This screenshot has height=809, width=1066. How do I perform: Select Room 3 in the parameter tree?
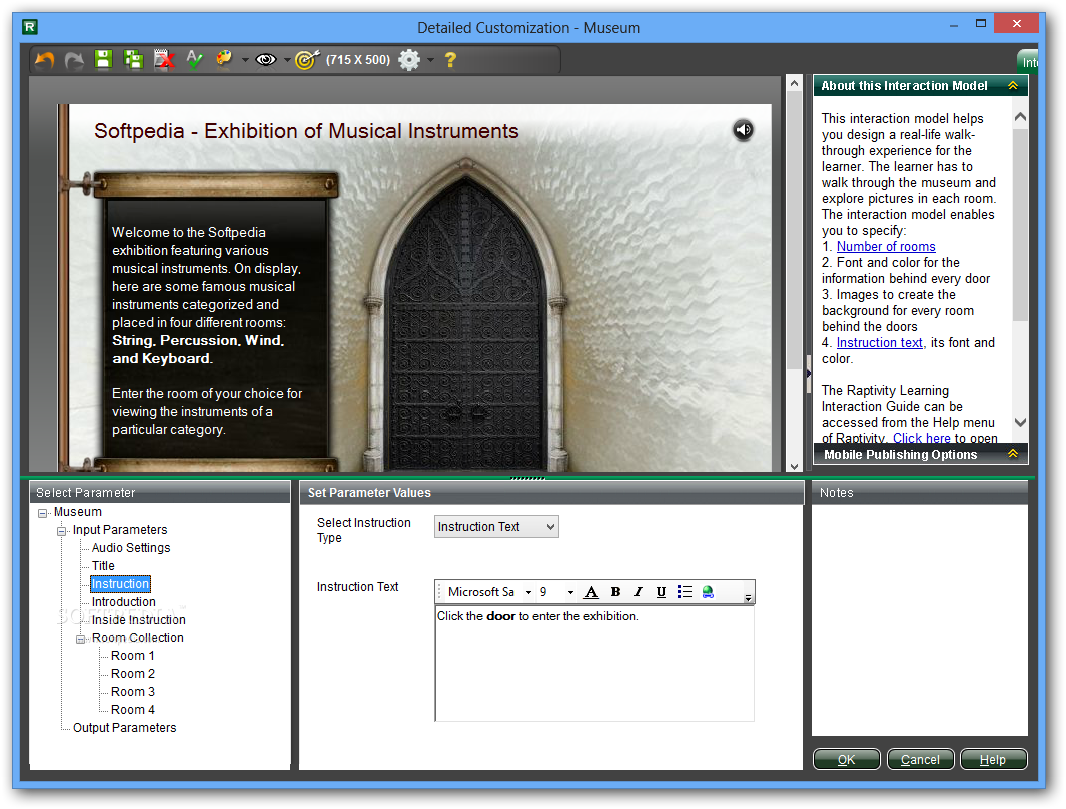click(x=132, y=692)
